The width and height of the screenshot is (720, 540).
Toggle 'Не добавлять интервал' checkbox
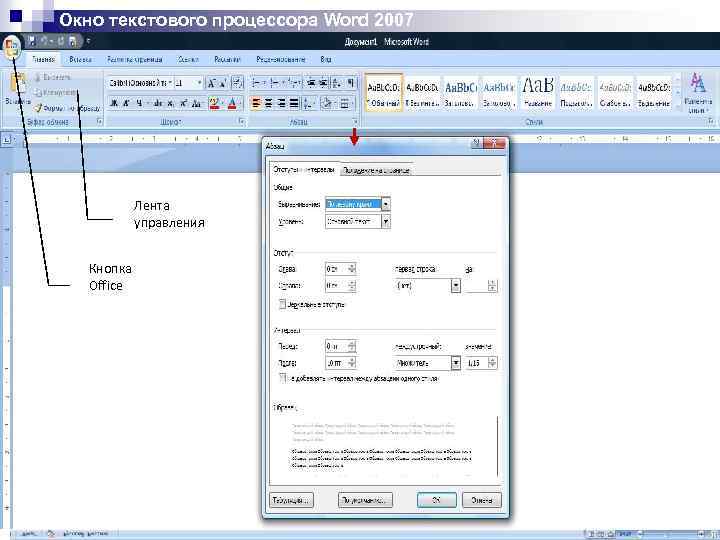pos(282,378)
